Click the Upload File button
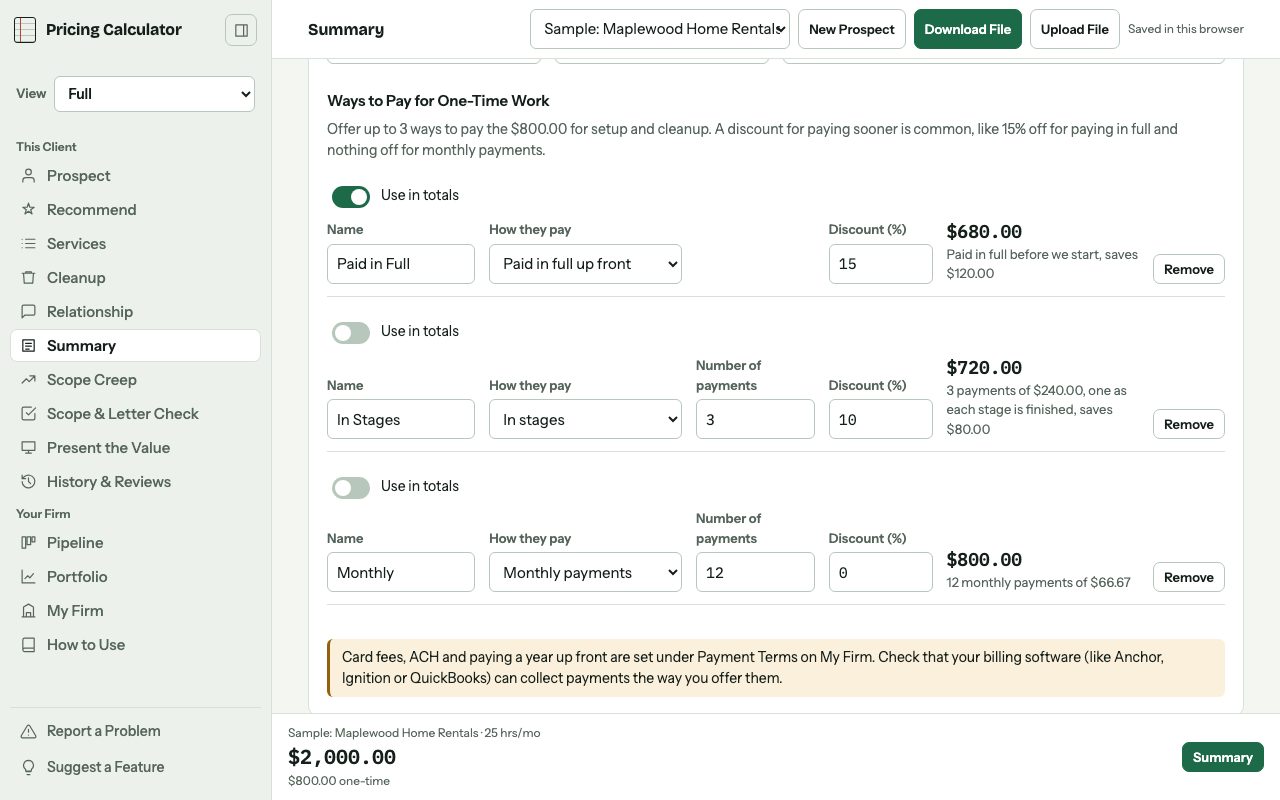 pos(1075,29)
